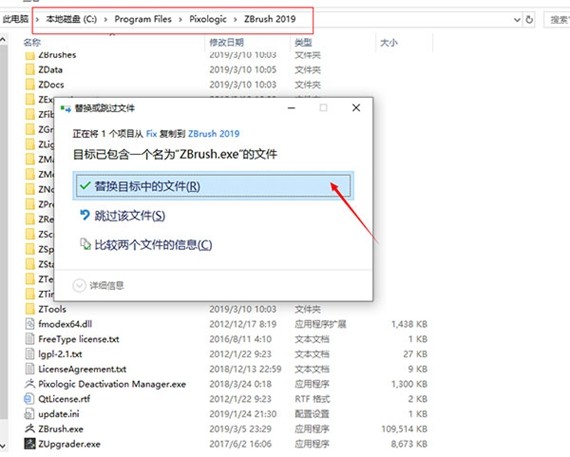
Task: Sort by the Size column header
Action: pyautogui.click(x=389, y=43)
